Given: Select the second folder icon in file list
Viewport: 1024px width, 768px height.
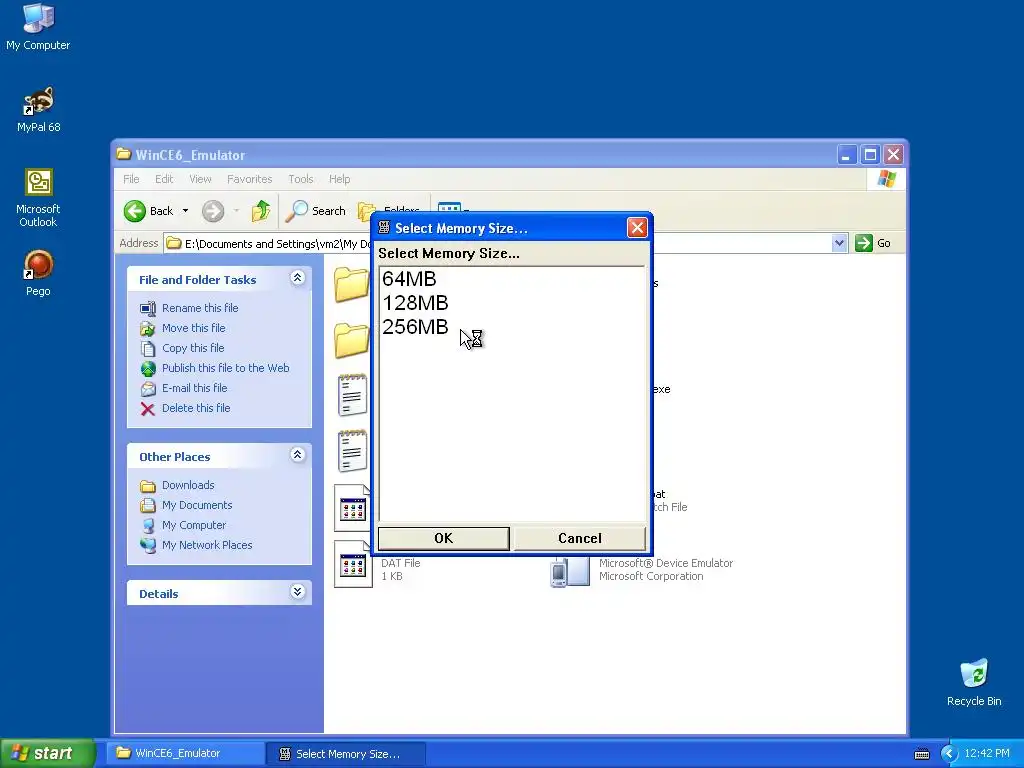Looking at the screenshot, I should click(x=352, y=340).
